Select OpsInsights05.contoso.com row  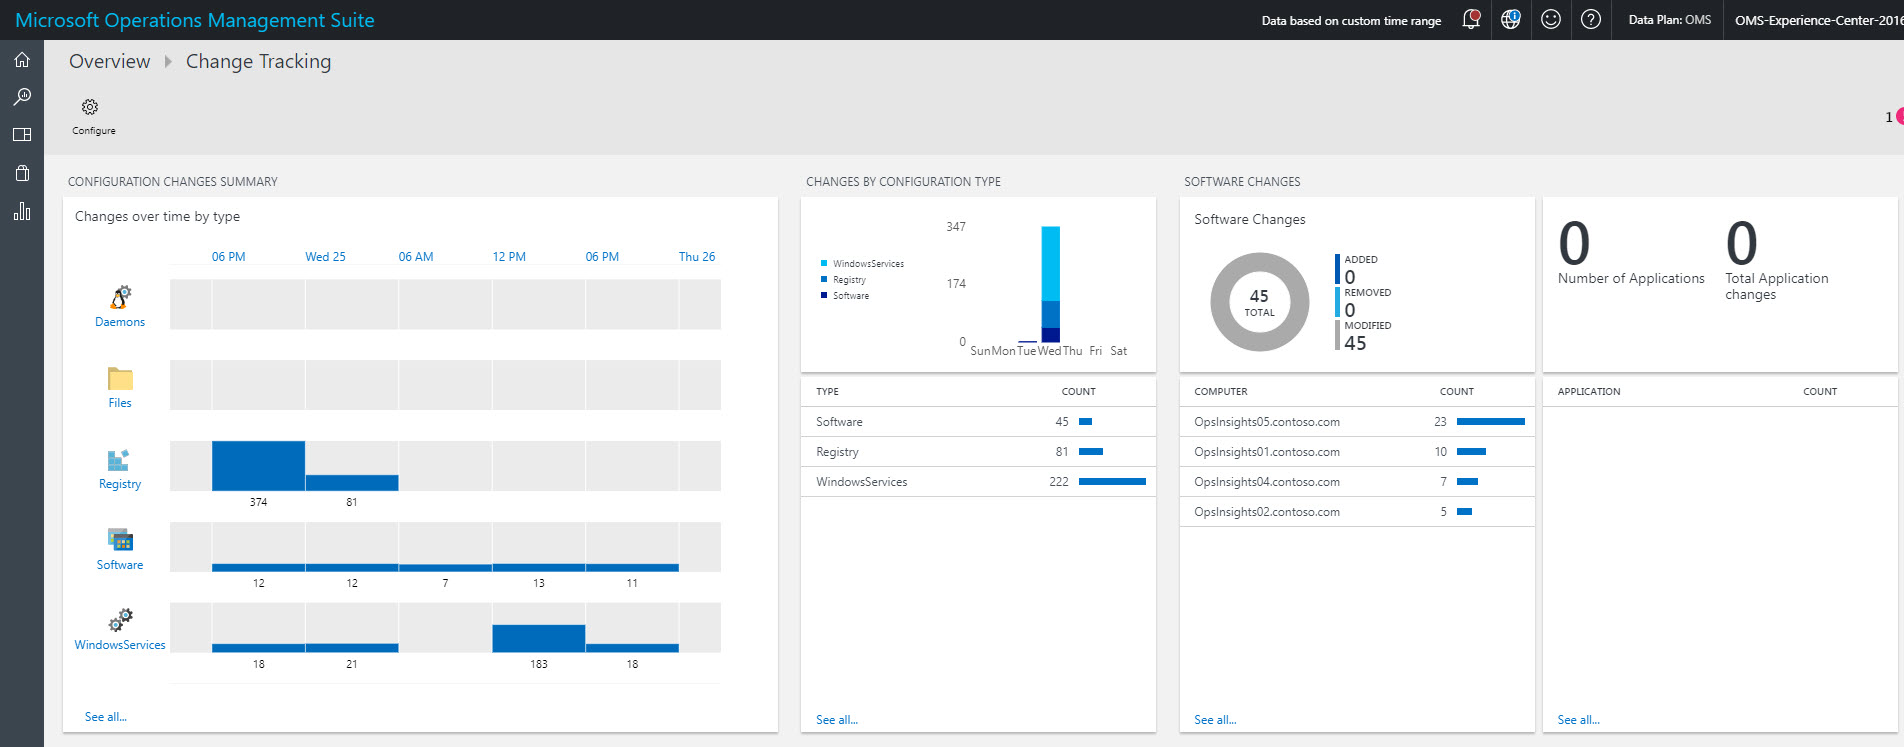[1357, 422]
